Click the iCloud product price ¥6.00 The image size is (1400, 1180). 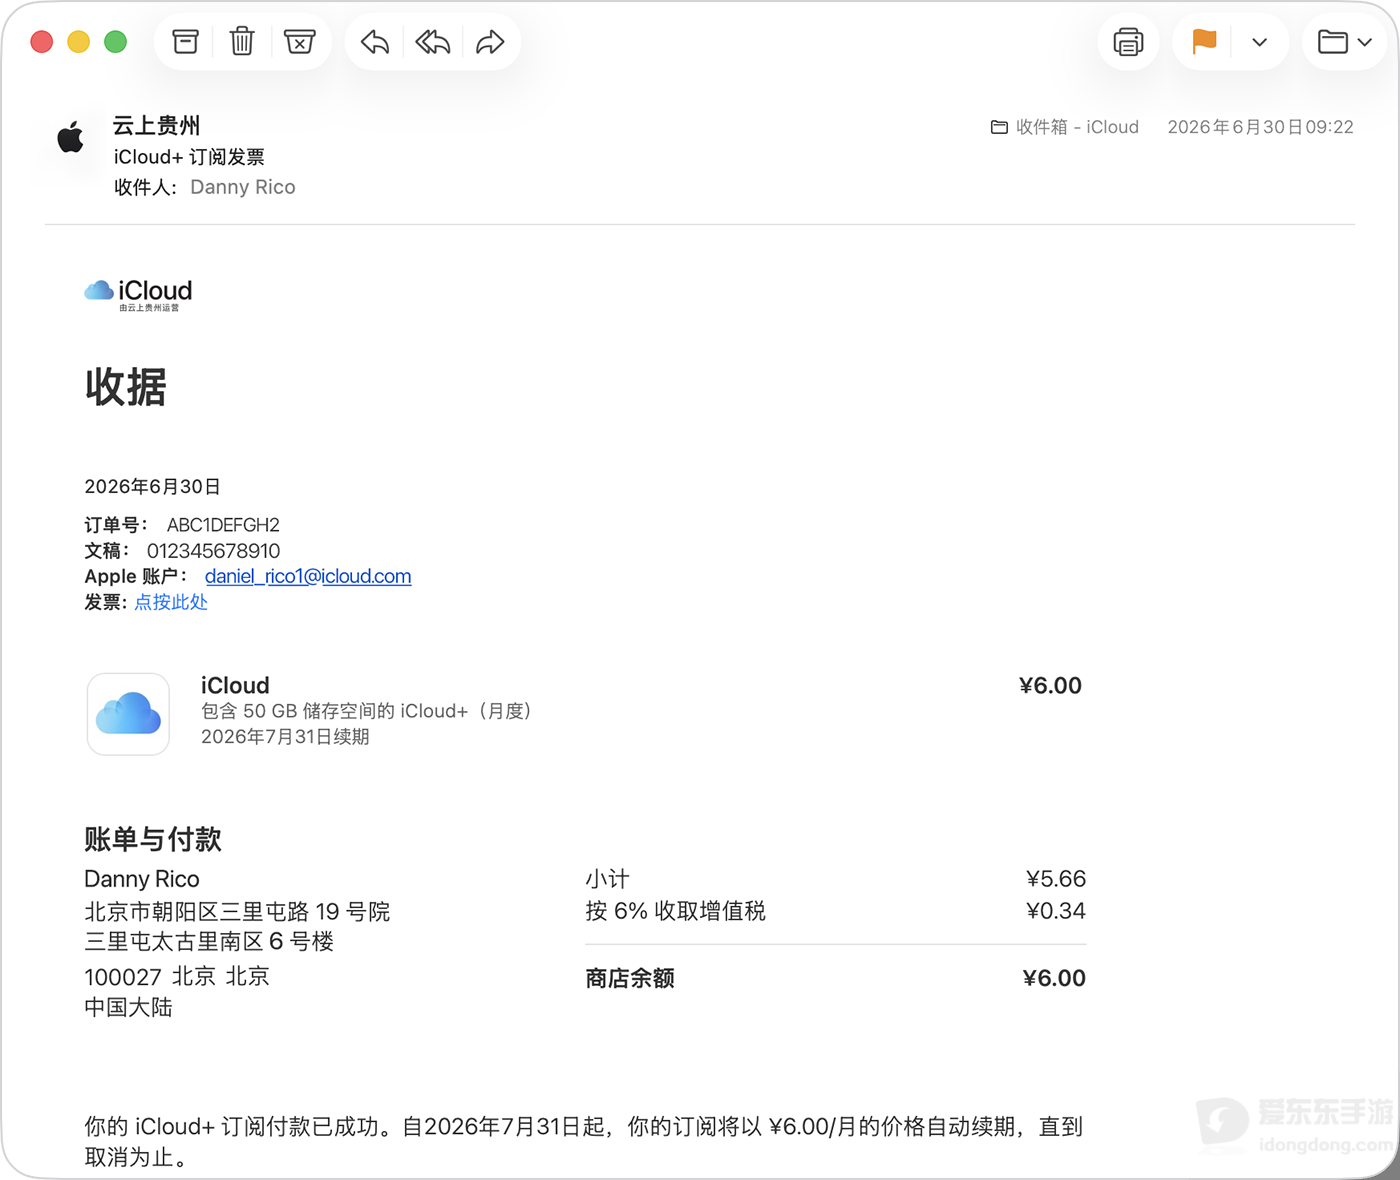point(1050,686)
